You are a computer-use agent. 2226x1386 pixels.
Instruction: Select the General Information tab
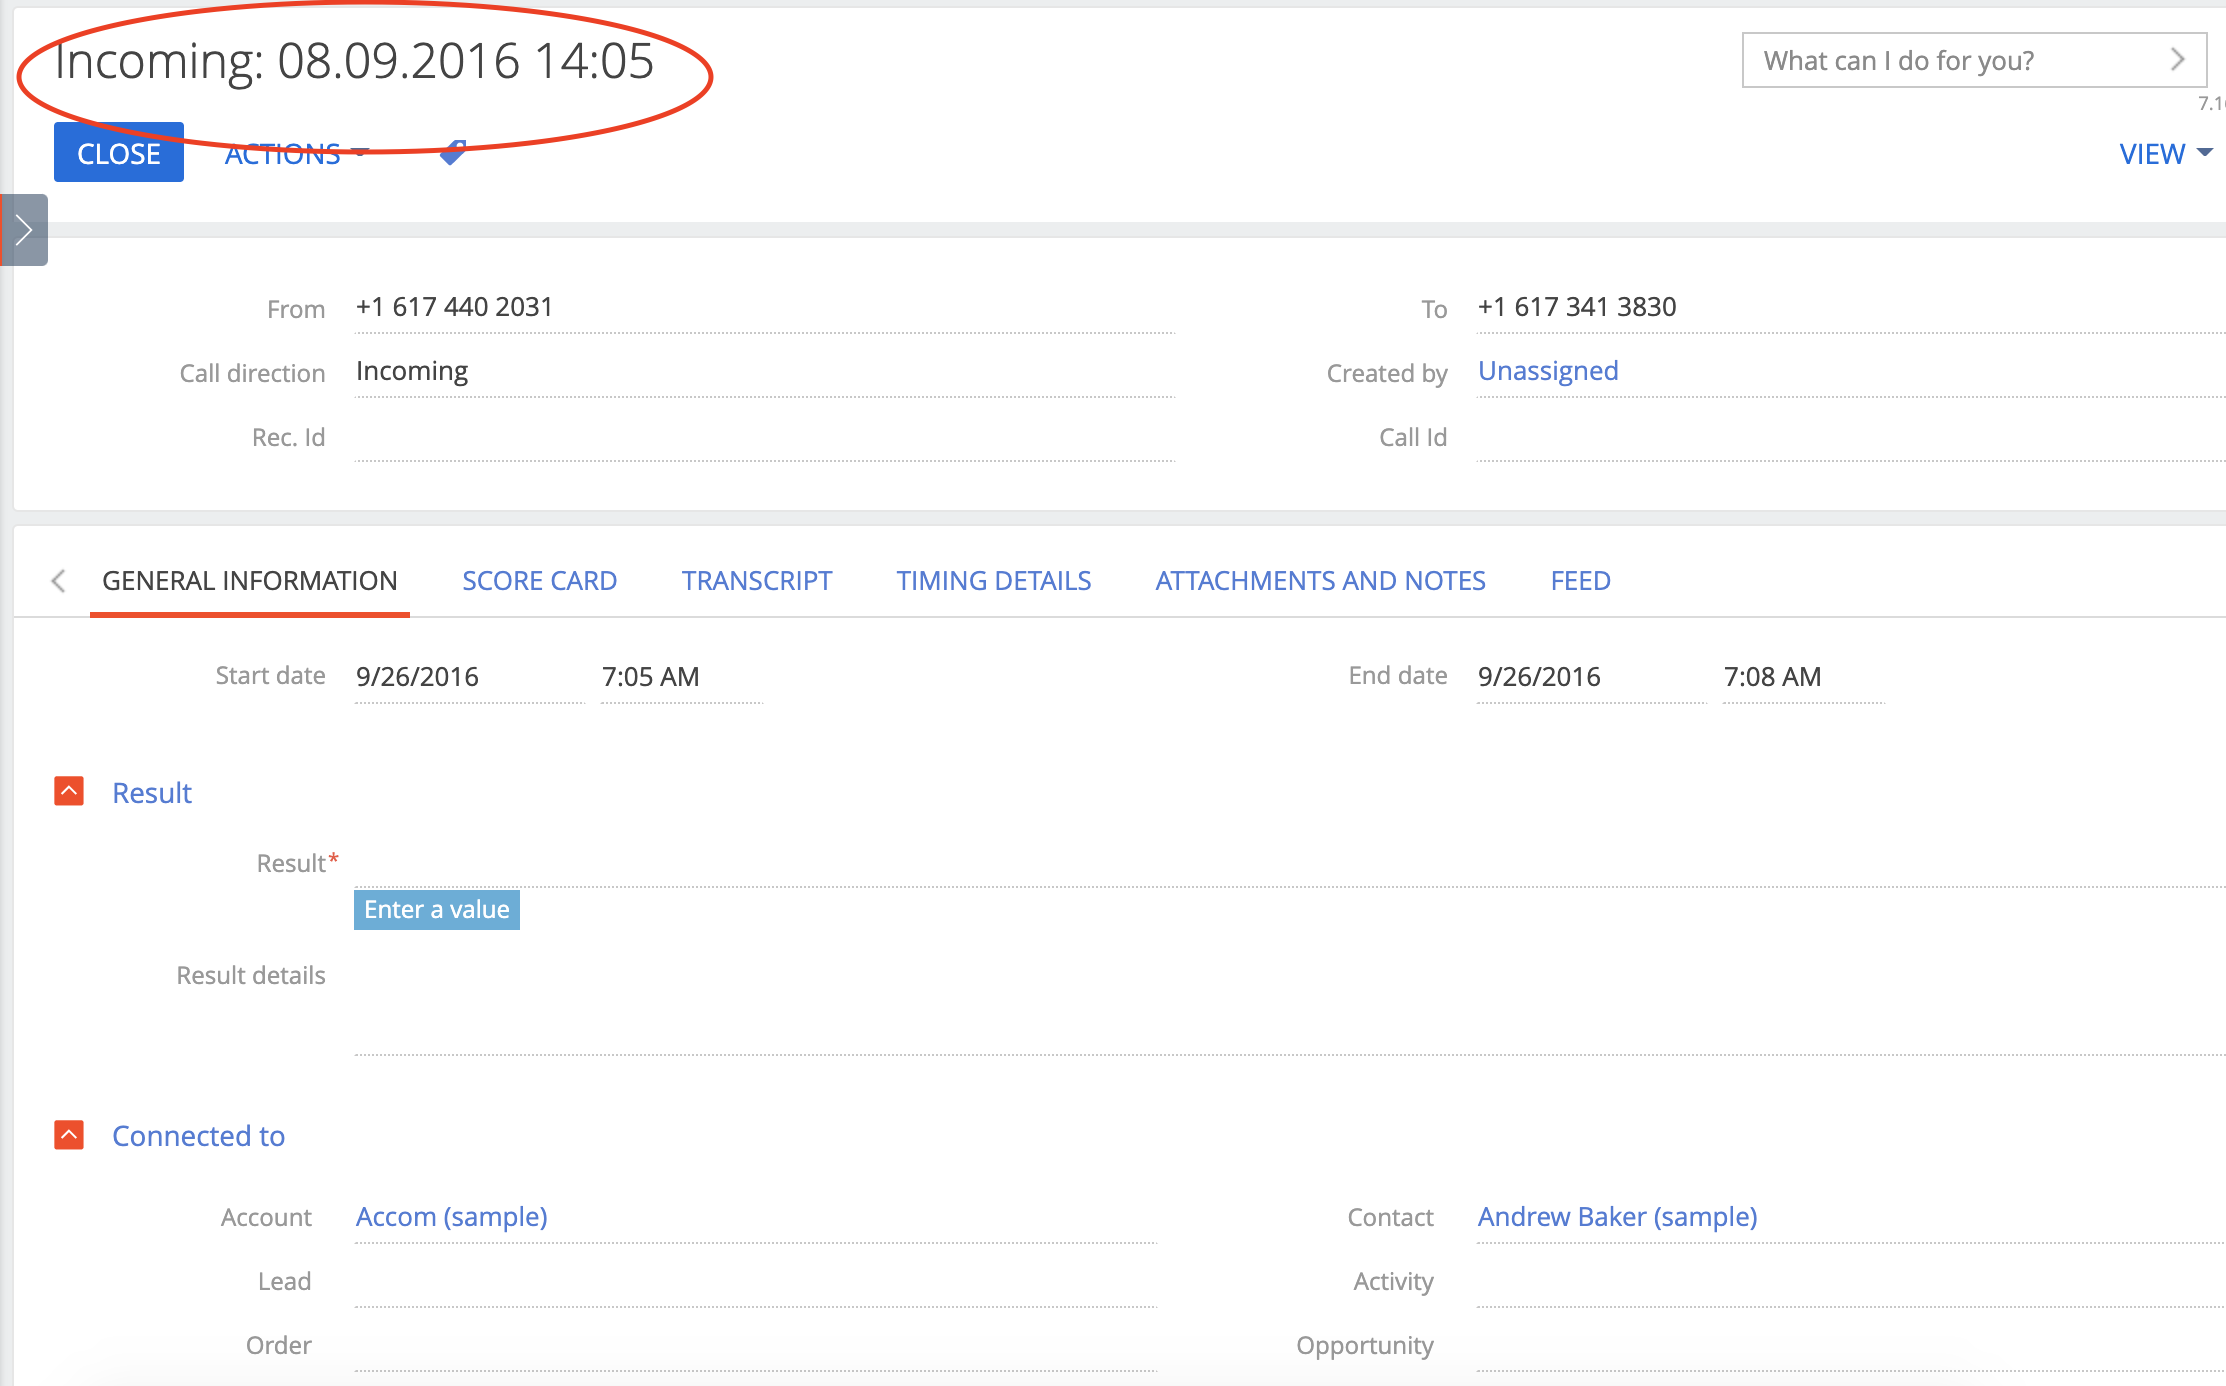point(250,581)
